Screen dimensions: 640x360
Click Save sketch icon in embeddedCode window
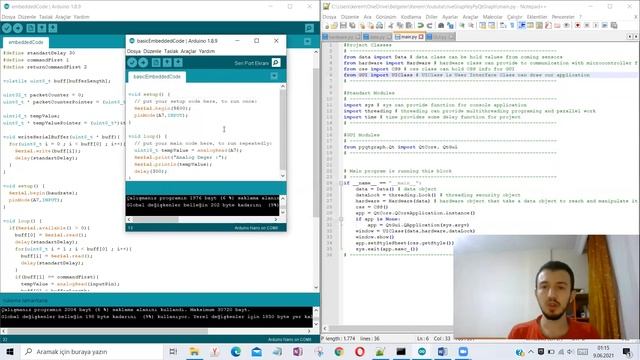pyautogui.click(x=53, y=28)
